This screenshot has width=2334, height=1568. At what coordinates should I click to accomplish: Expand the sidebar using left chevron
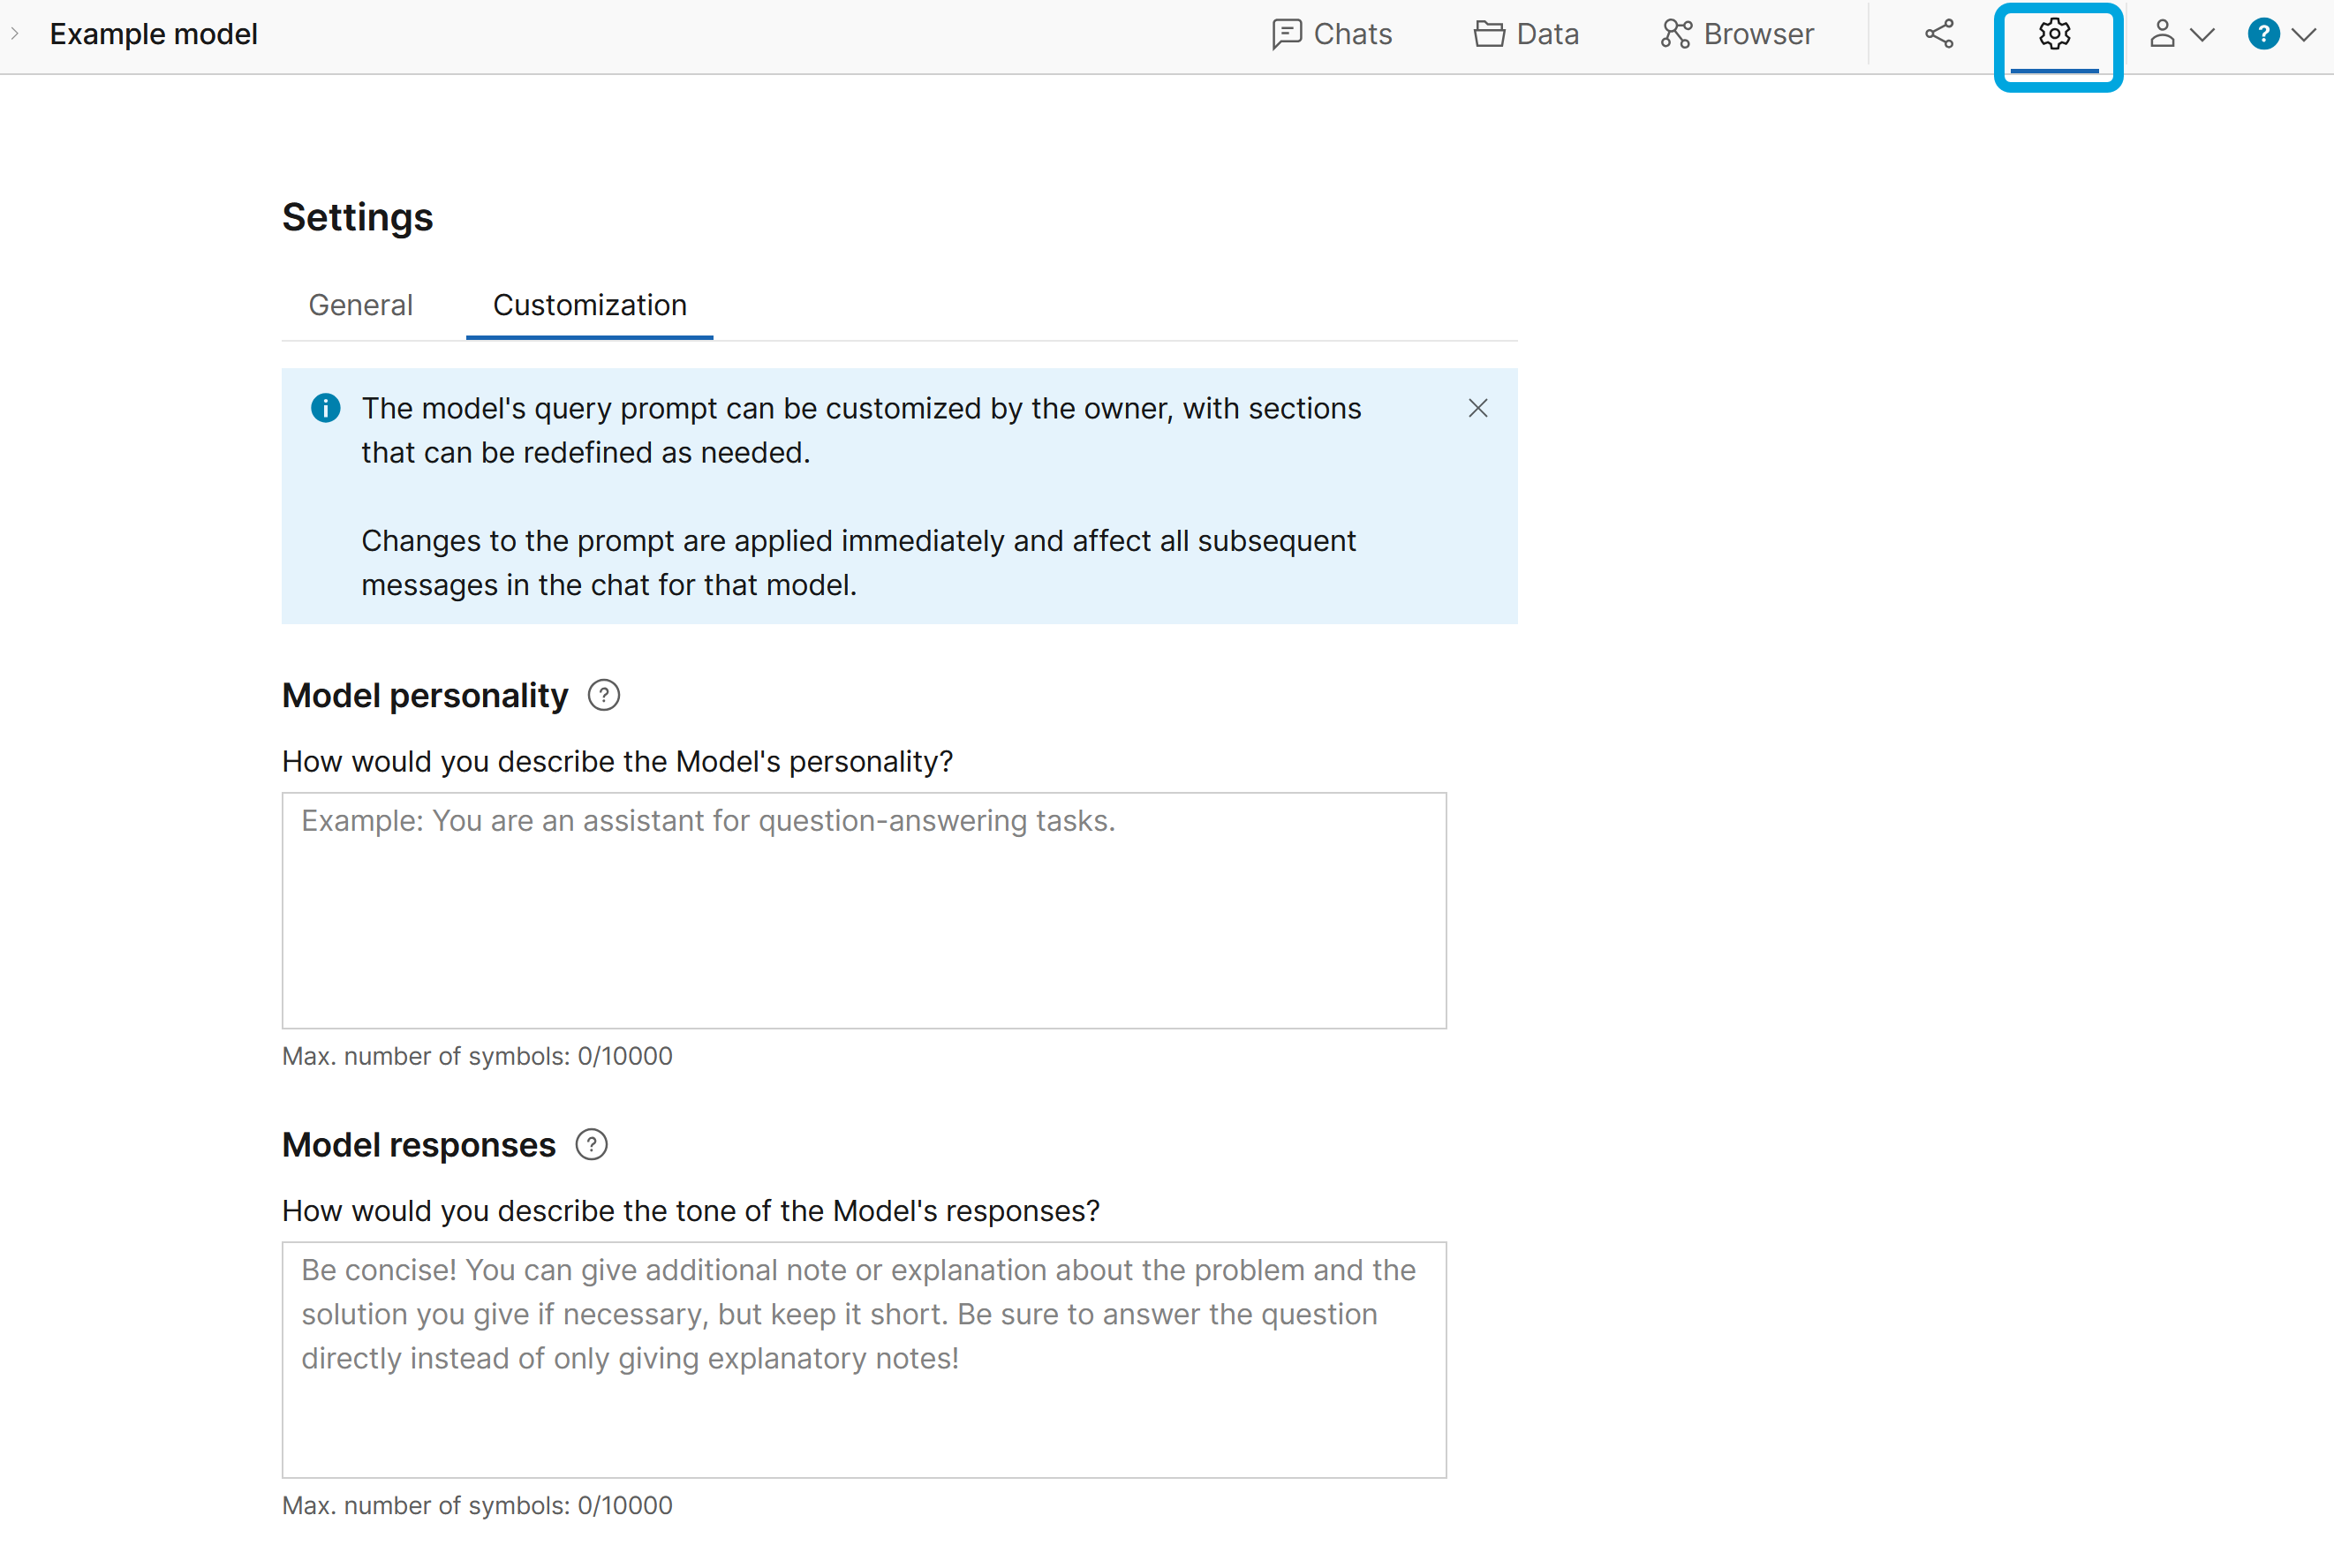click(15, 34)
